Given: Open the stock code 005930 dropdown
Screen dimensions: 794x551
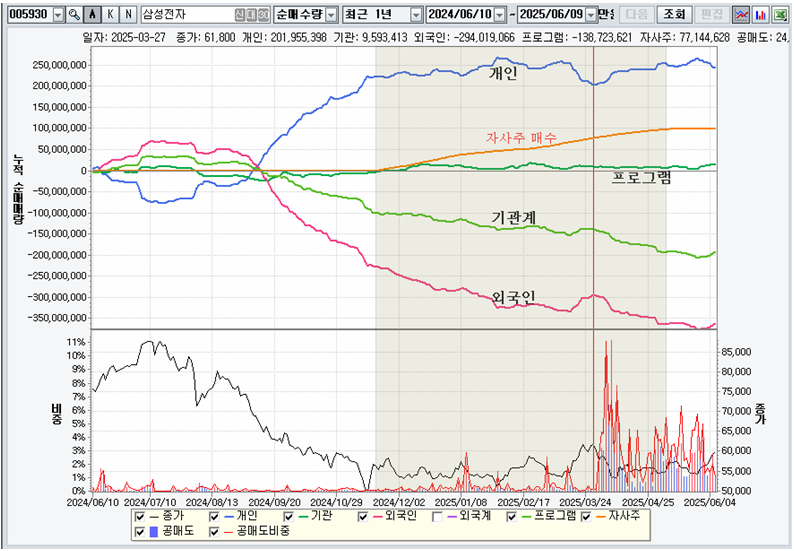Looking at the screenshot, I should (58, 15).
